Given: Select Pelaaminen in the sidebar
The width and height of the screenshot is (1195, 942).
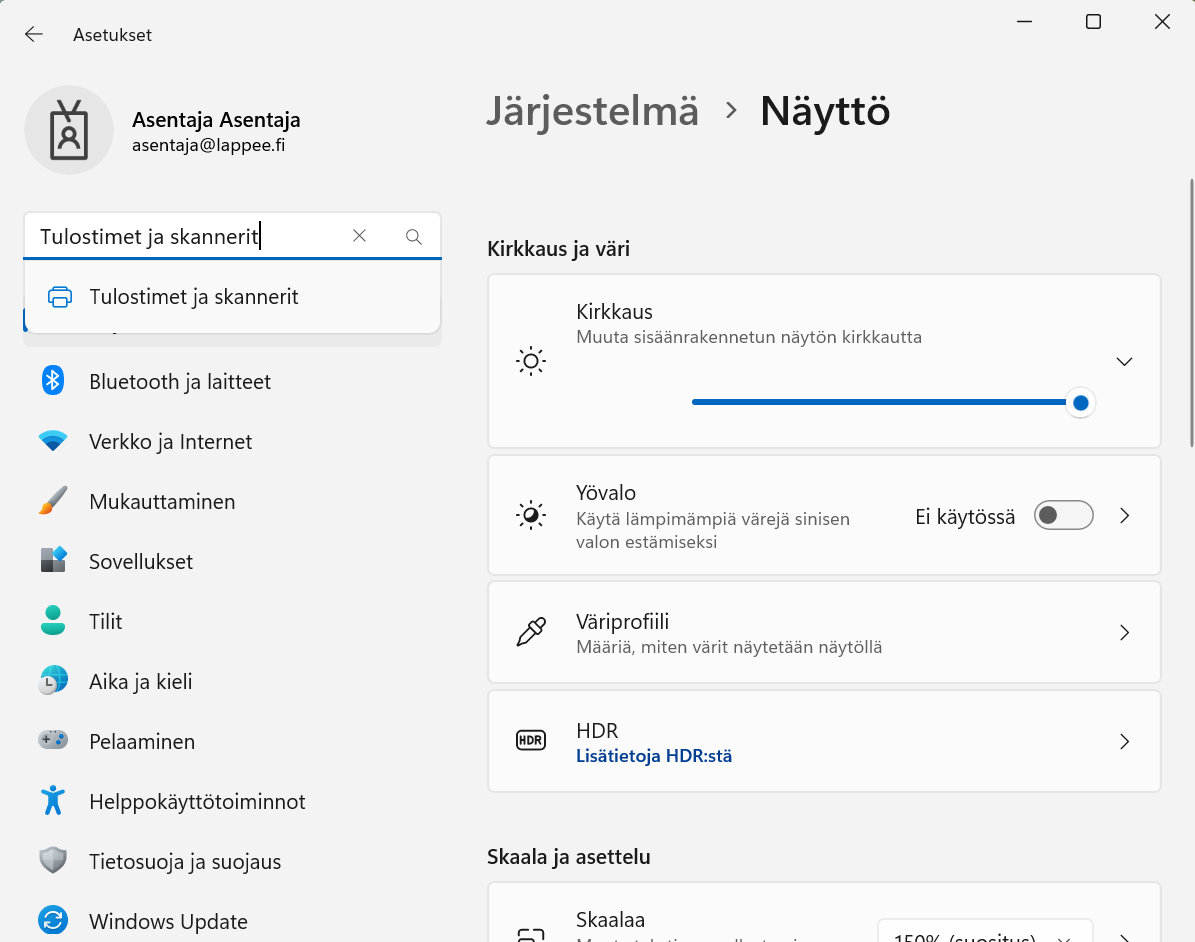Looking at the screenshot, I should click(232, 742).
